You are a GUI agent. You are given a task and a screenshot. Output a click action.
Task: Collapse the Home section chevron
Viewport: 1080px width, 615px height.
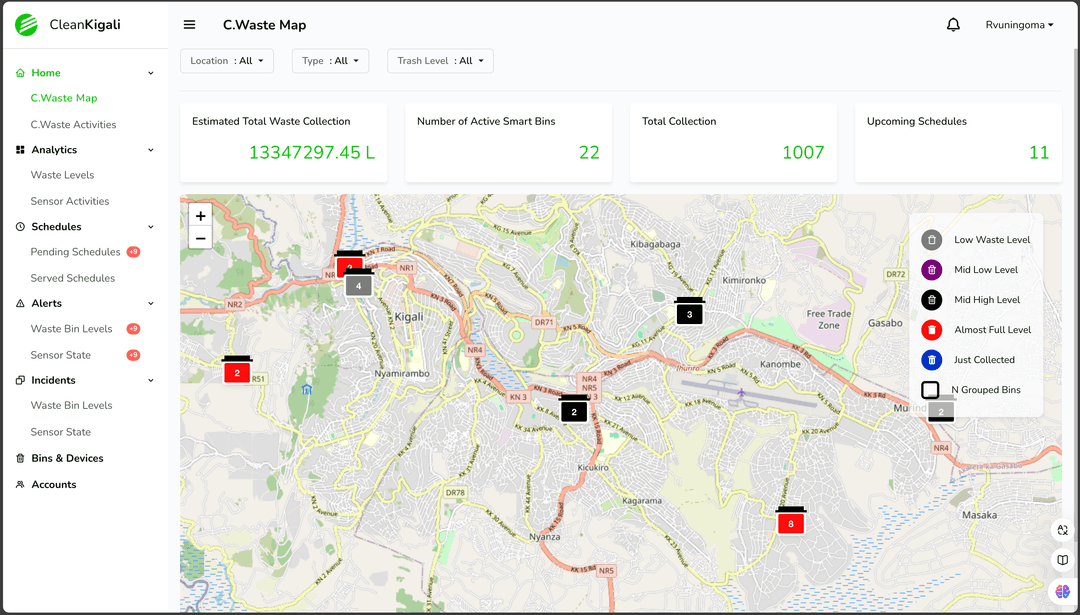(x=151, y=73)
